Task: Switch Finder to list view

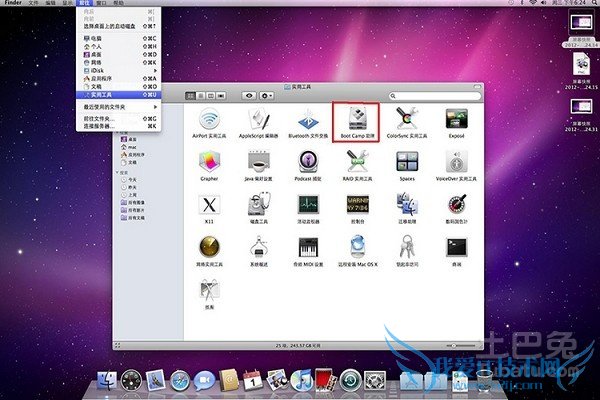Action: click(201, 96)
